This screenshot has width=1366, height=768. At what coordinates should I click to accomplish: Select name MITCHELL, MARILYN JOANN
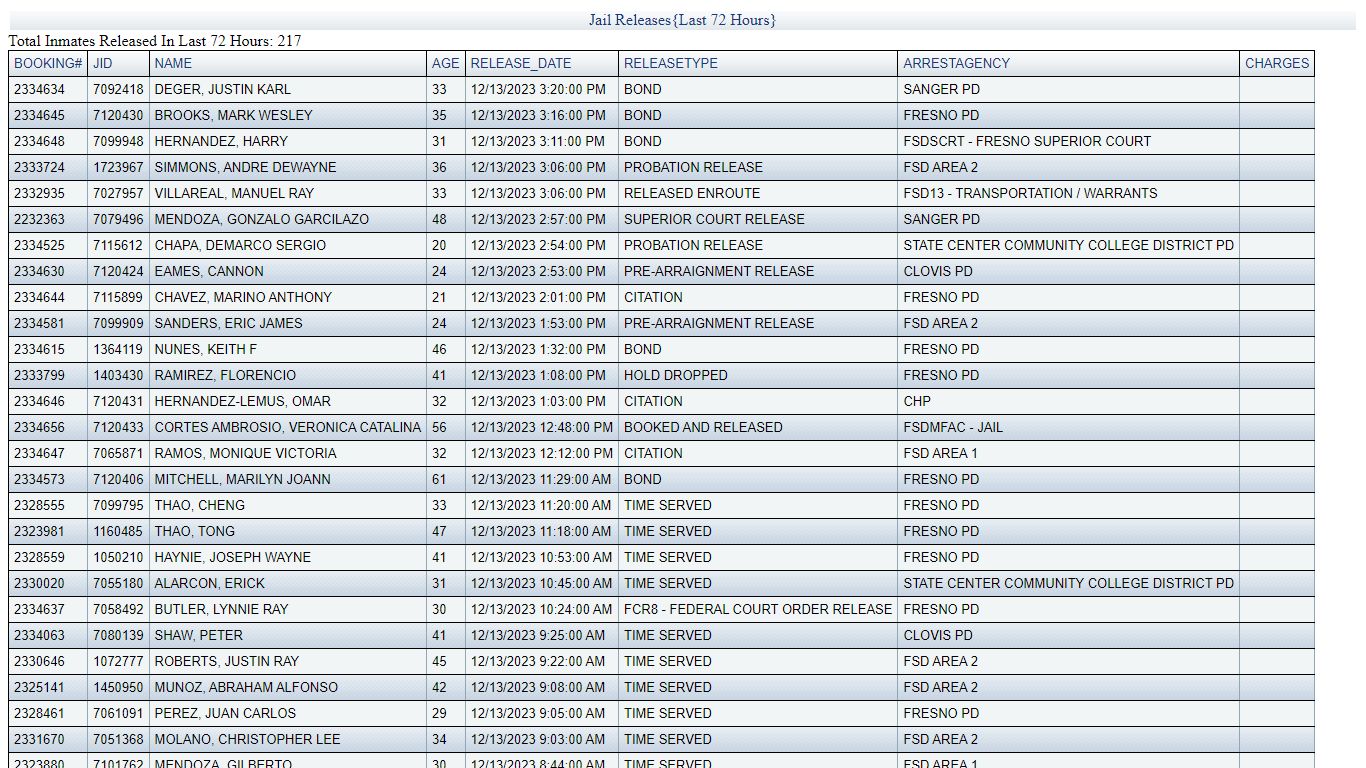(x=242, y=479)
